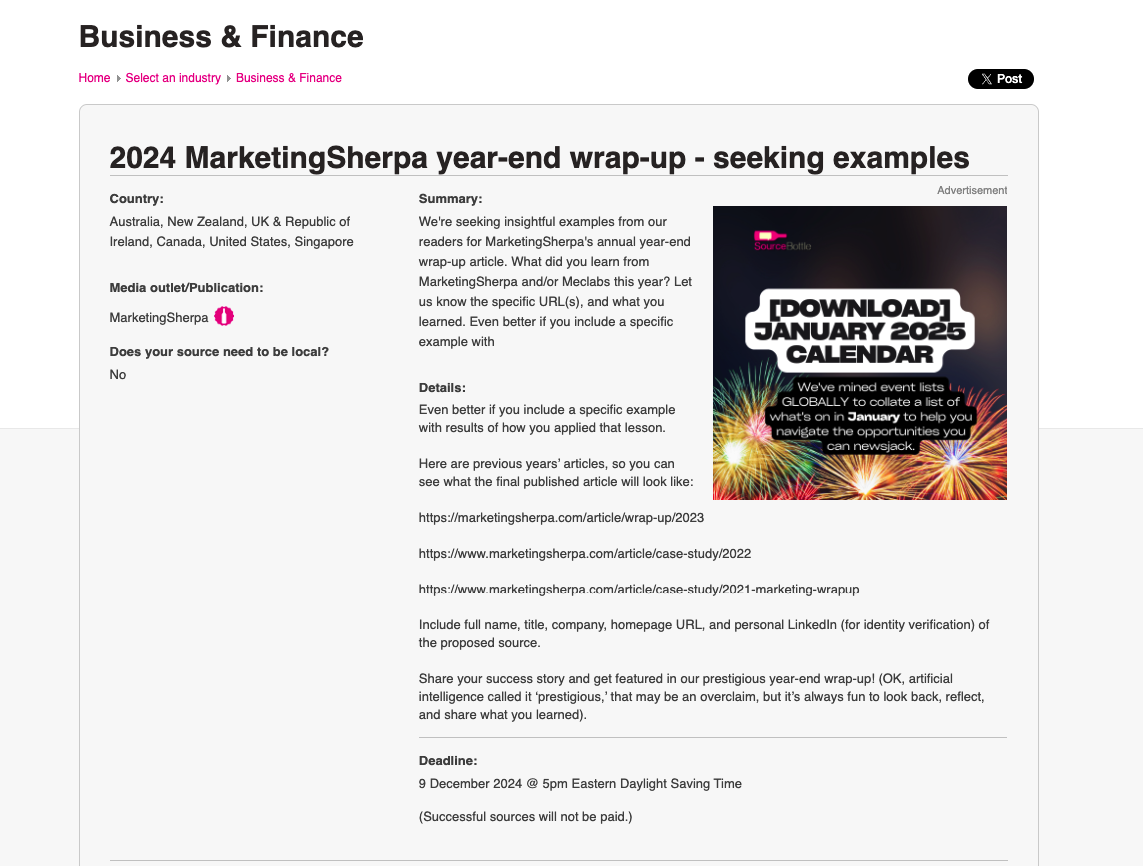Click the arrow separator before Business & Finance
Screen dimensions: 1143x866
pyautogui.click(x=228, y=78)
